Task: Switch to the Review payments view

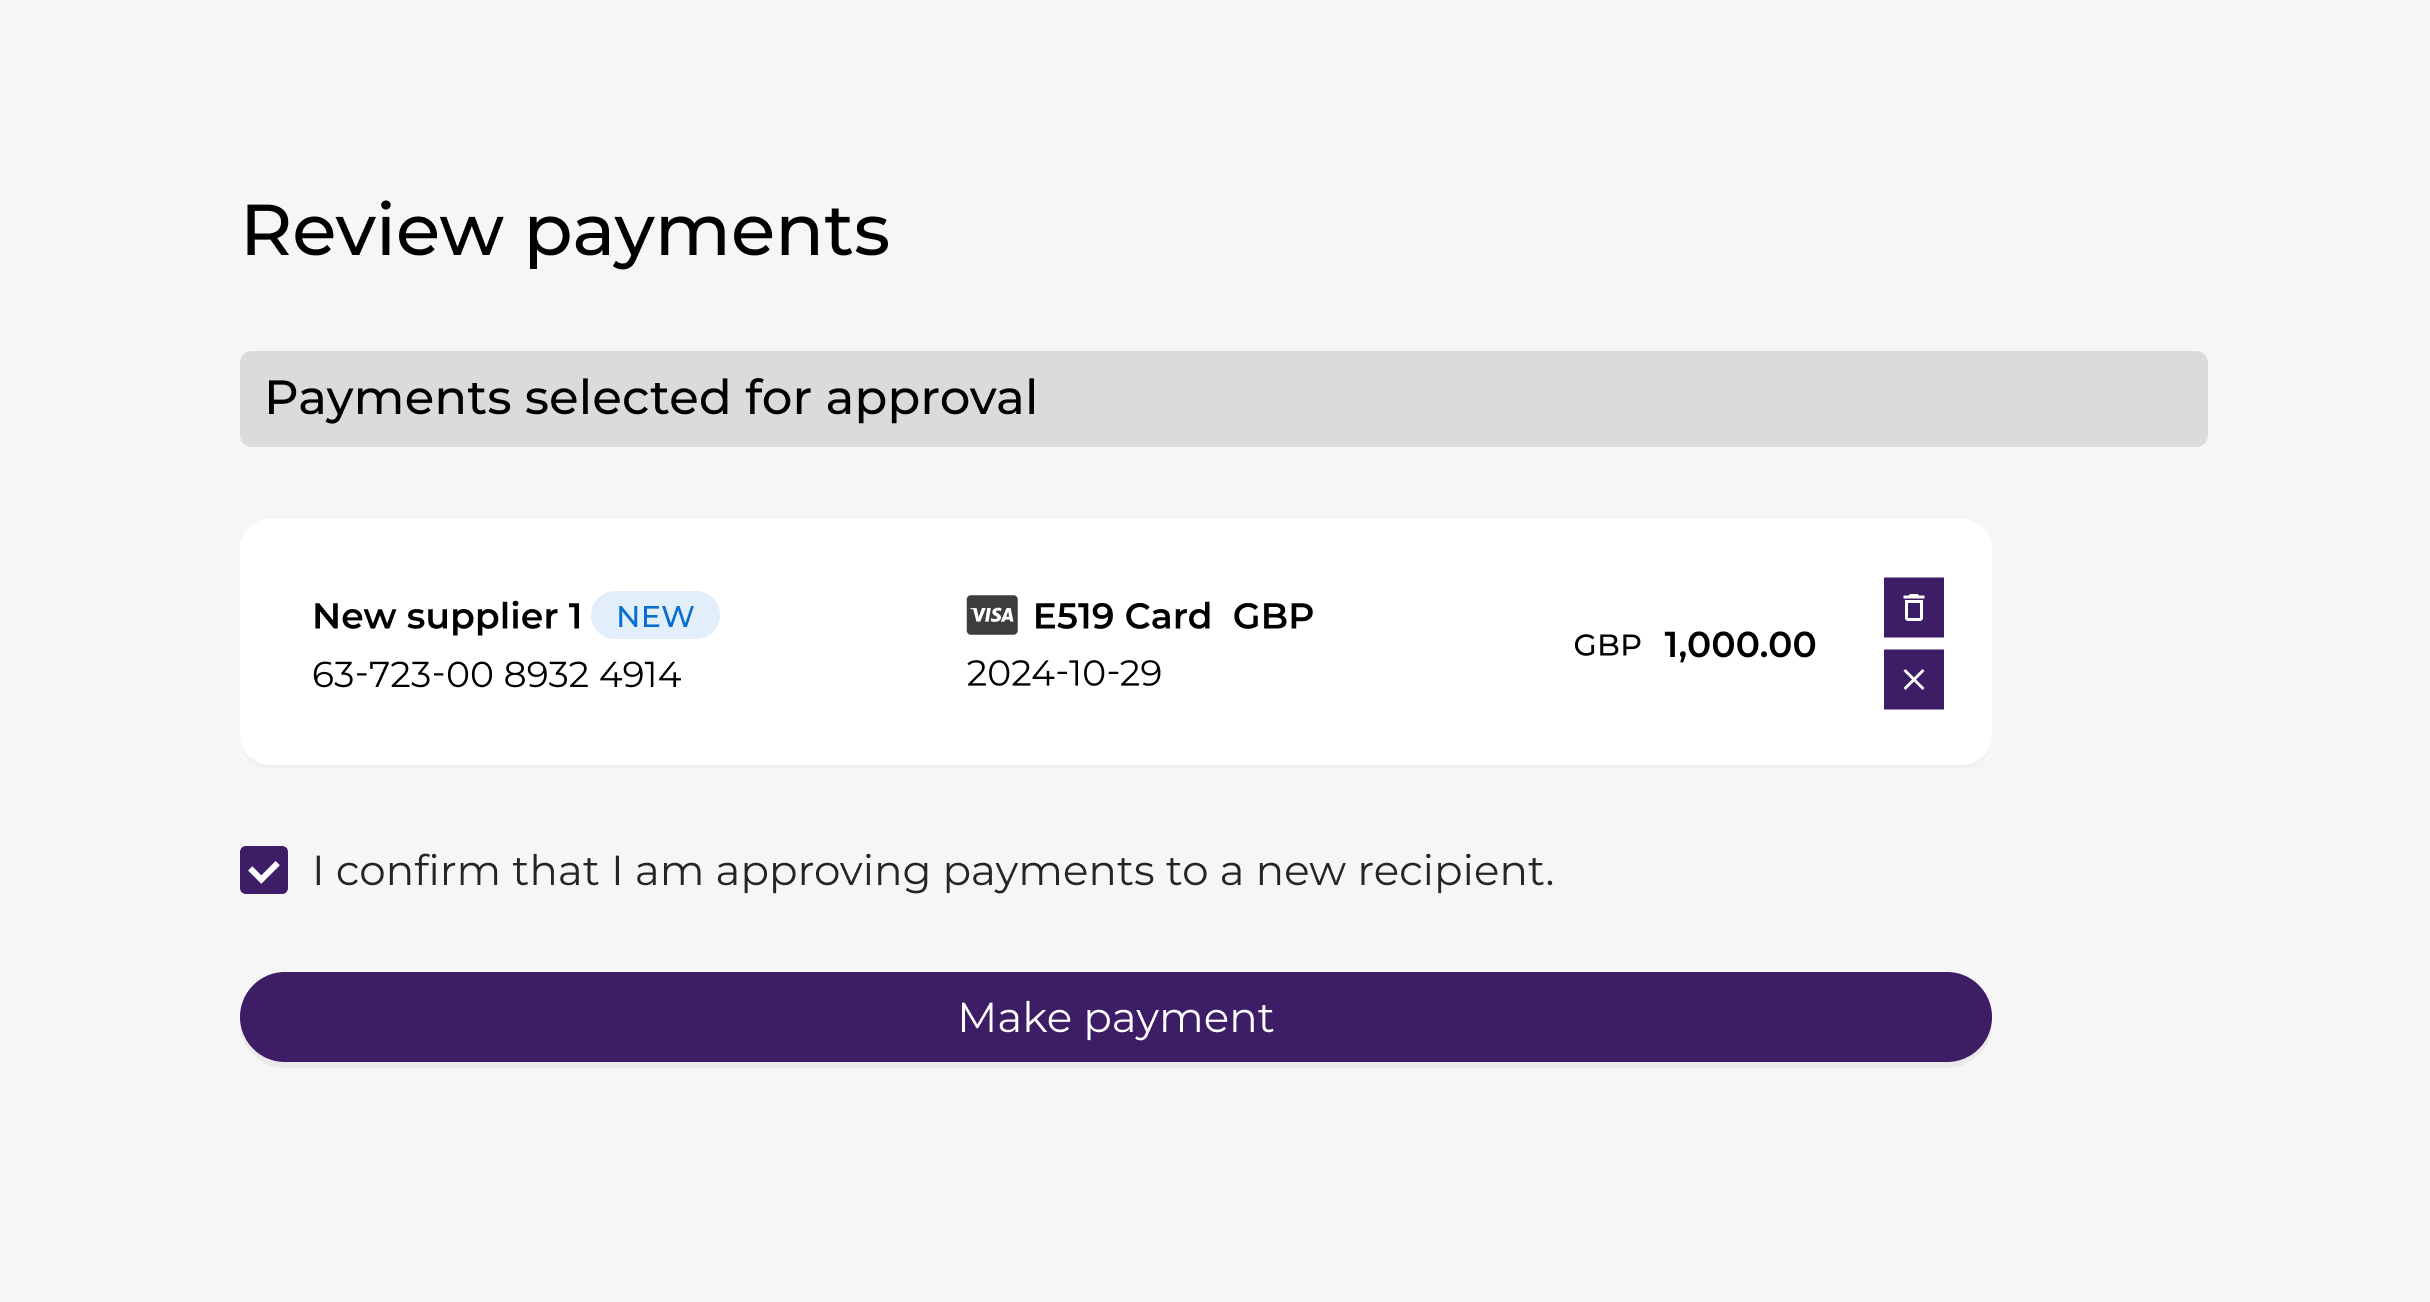Action: 565,230
